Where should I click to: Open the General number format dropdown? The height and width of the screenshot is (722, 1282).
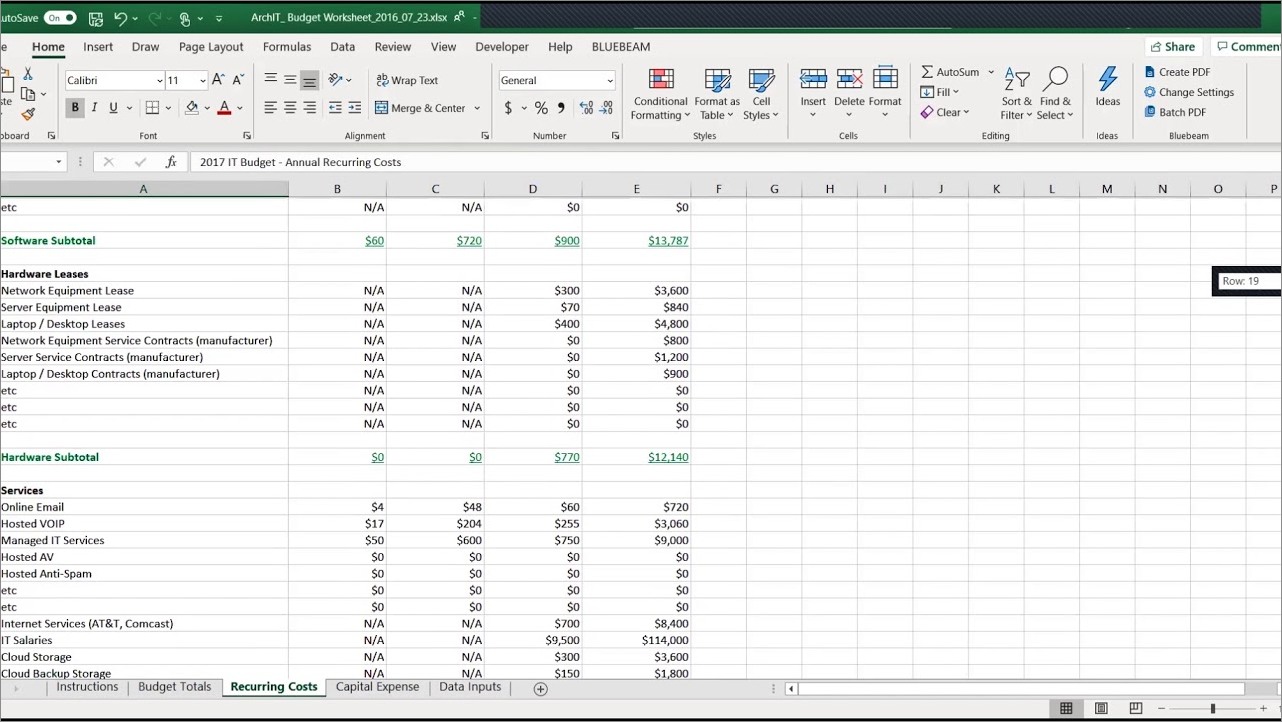pyautogui.click(x=610, y=81)
